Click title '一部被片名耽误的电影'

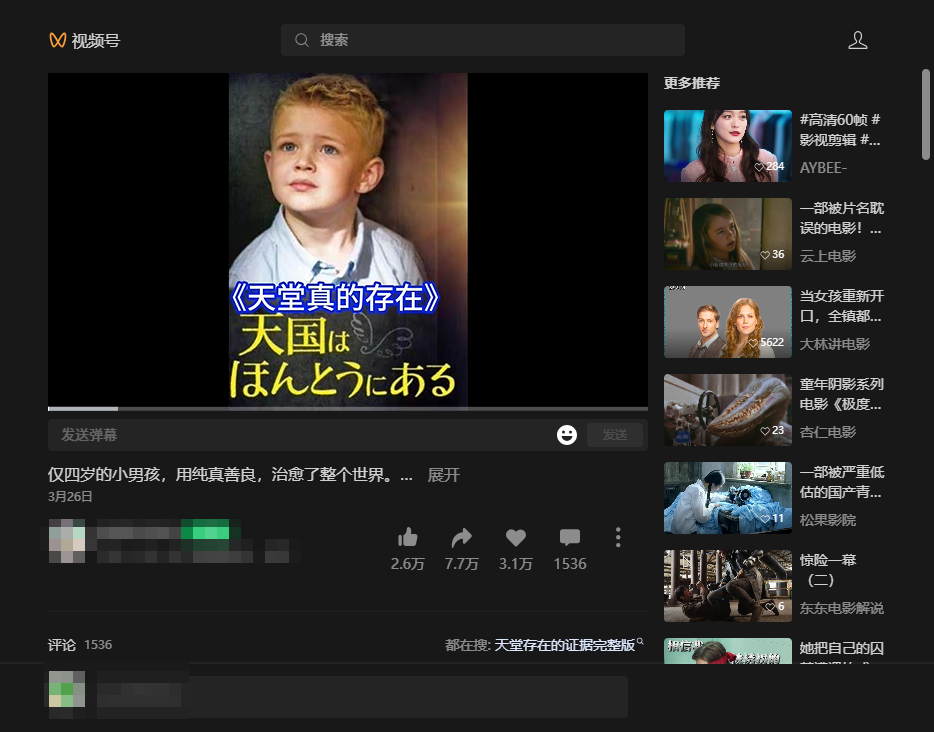tap(841, 218)
